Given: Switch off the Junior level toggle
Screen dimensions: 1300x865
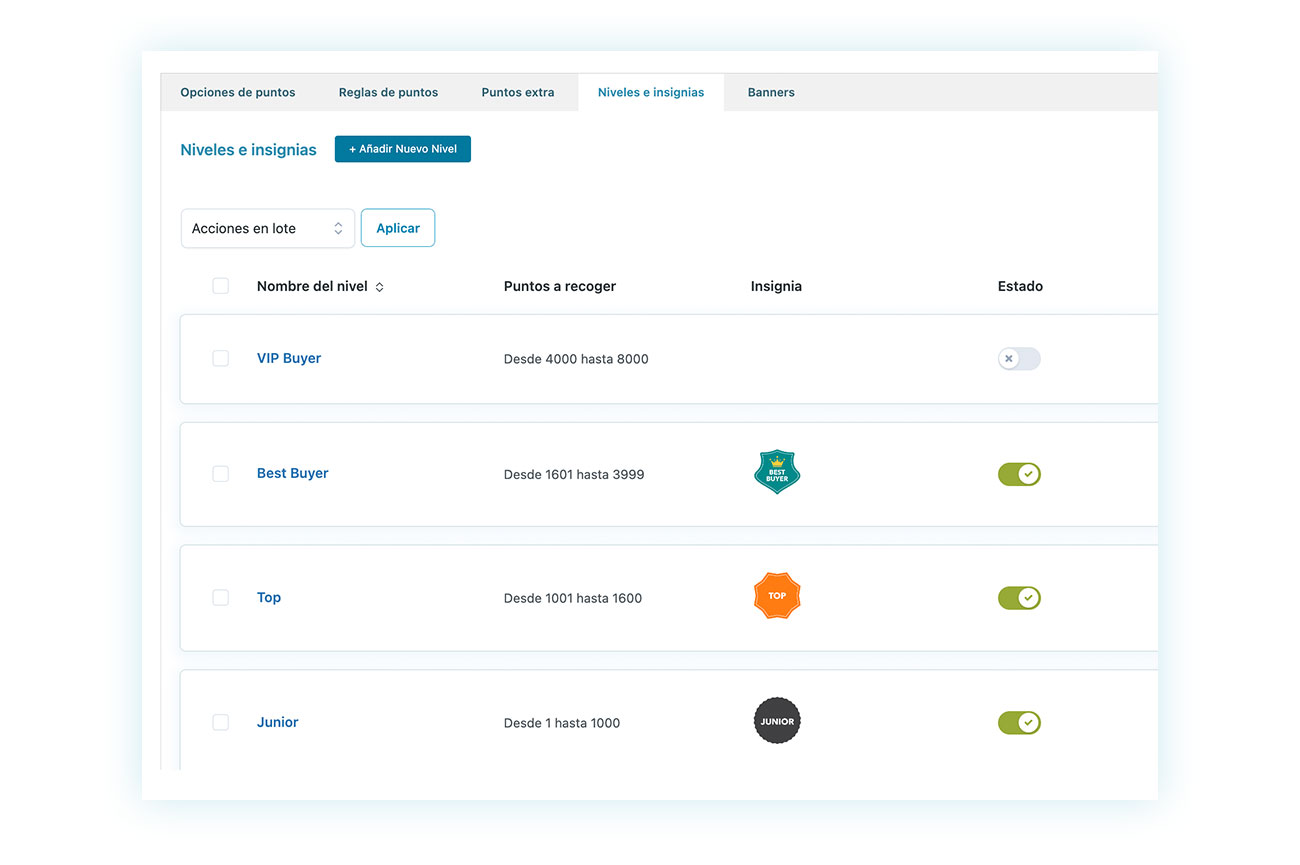Looking at the screenshot, I should (1019, 722).
